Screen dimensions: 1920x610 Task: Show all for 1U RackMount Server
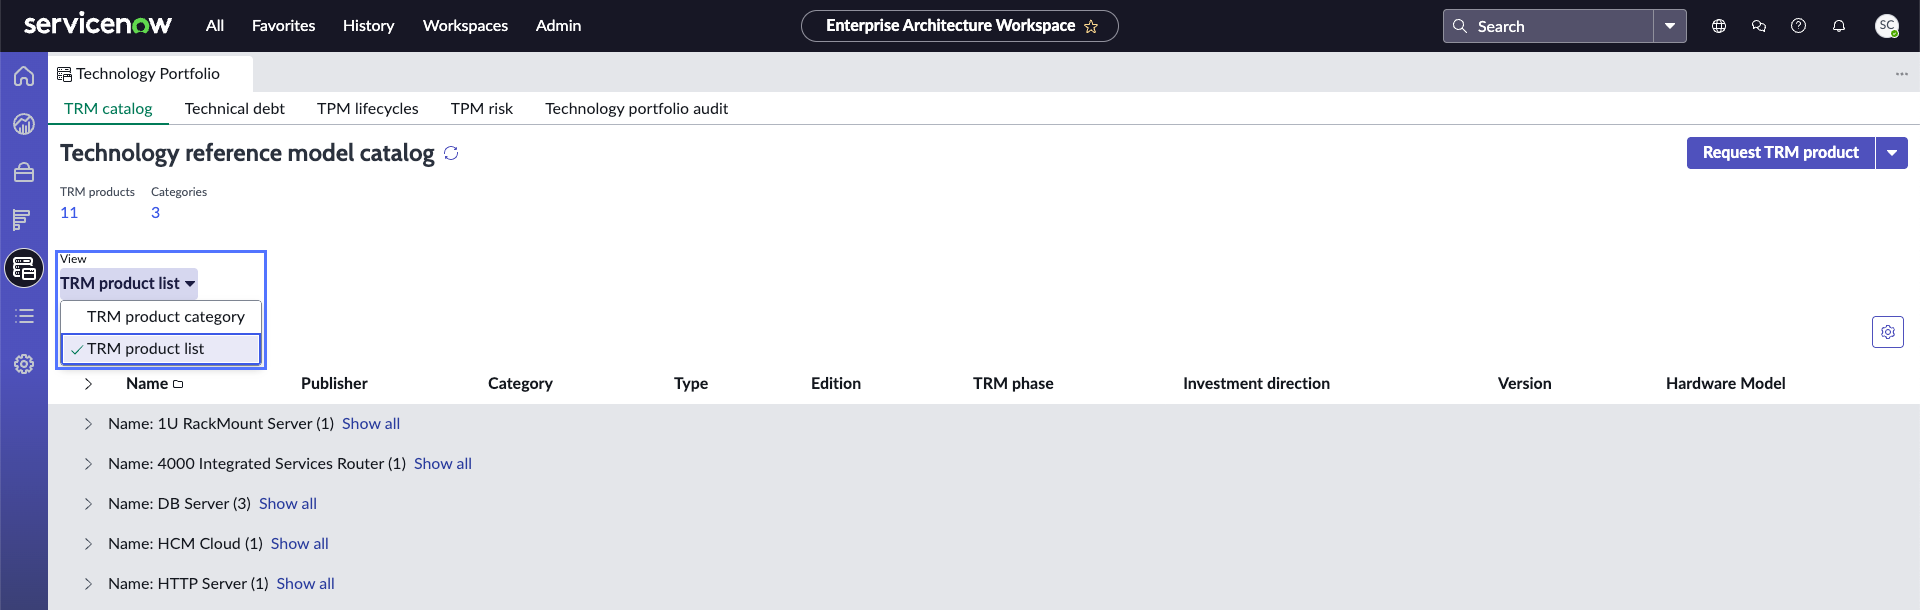371,424
